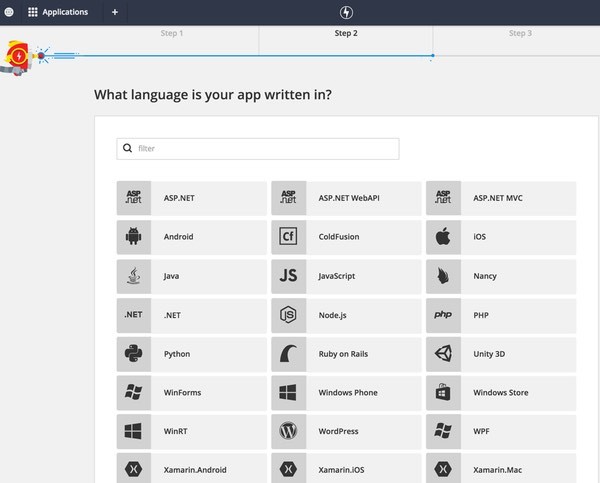Pick the WPF label
This screenshot has width=600, height=483.
(x=481, y=431)
